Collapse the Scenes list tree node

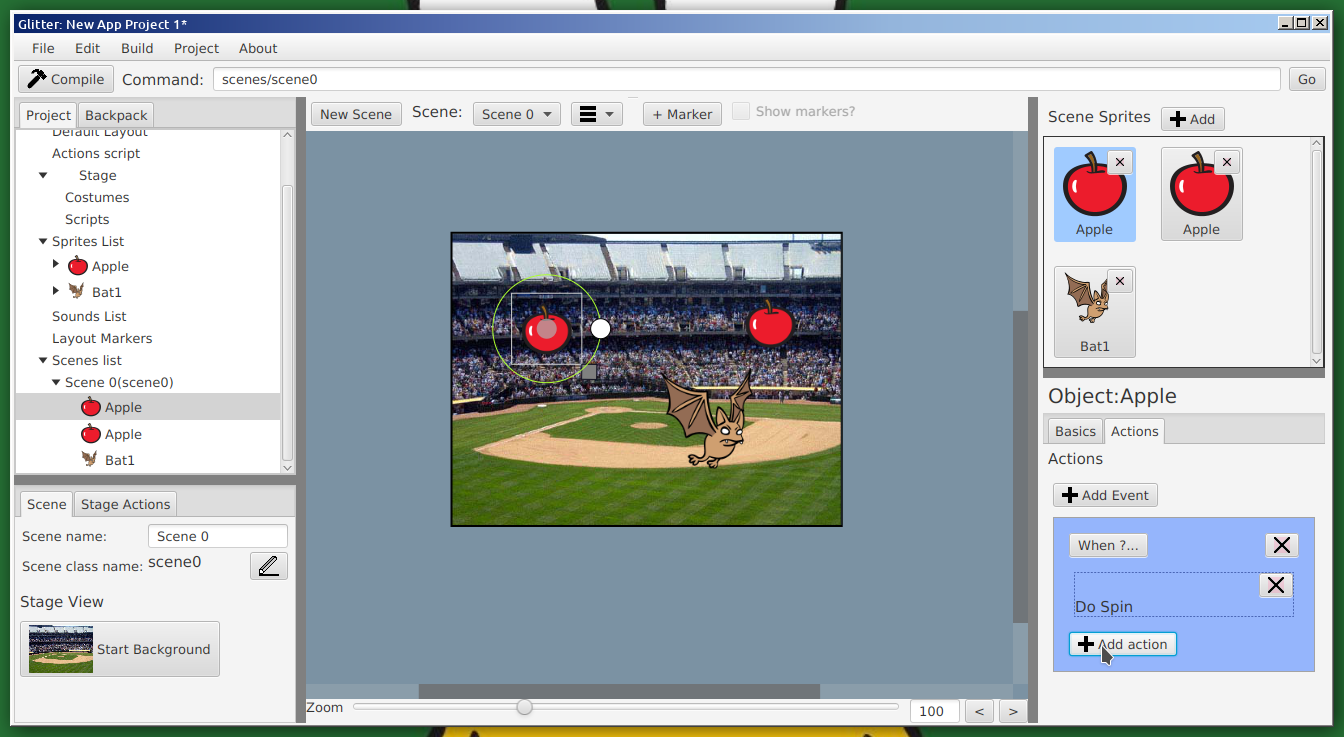tap(43, 360)
